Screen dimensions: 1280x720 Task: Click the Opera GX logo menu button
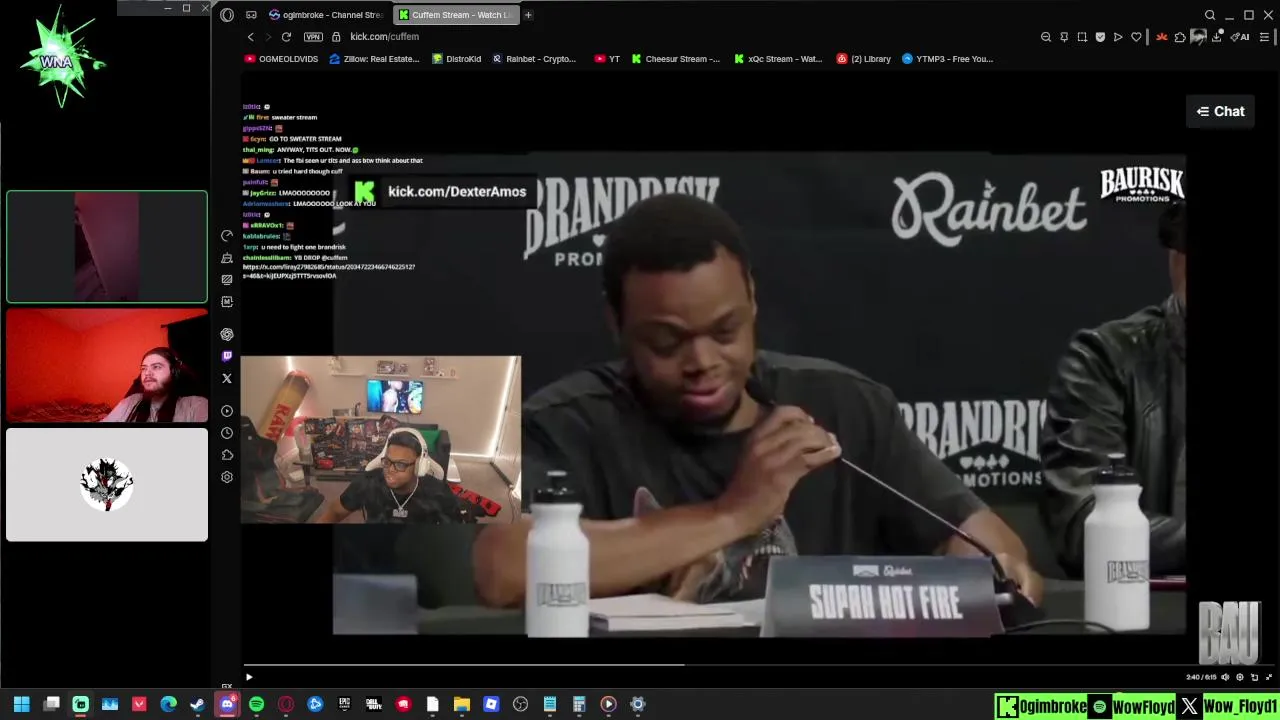point(227,15)
